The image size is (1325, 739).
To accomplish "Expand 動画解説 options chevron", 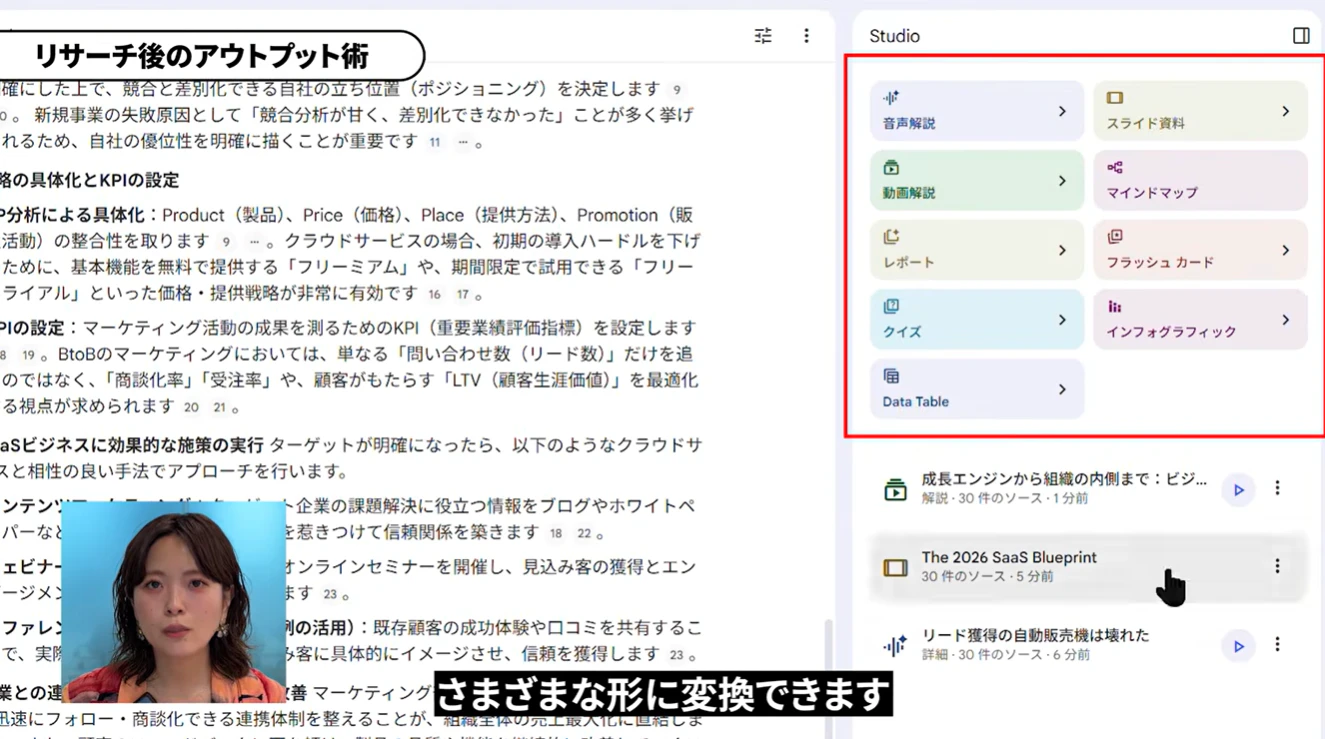I will tap(1062, 181).
